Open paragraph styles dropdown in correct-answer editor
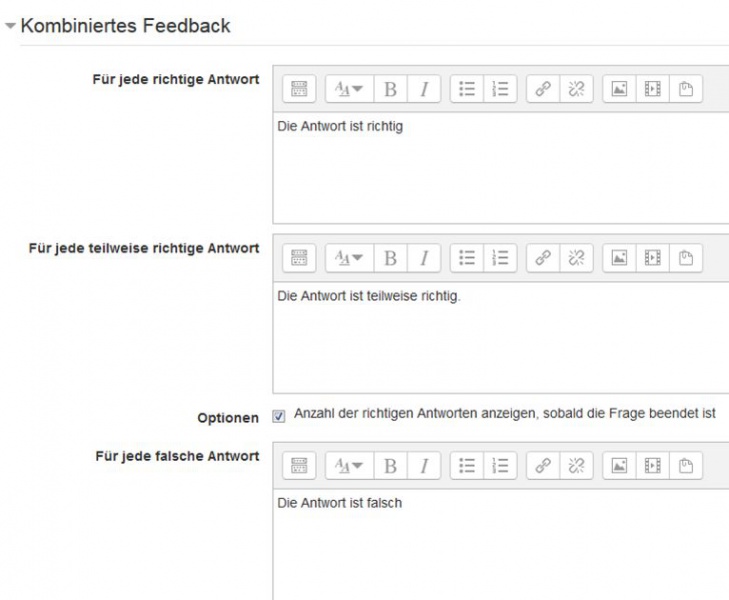 (347, 89)
